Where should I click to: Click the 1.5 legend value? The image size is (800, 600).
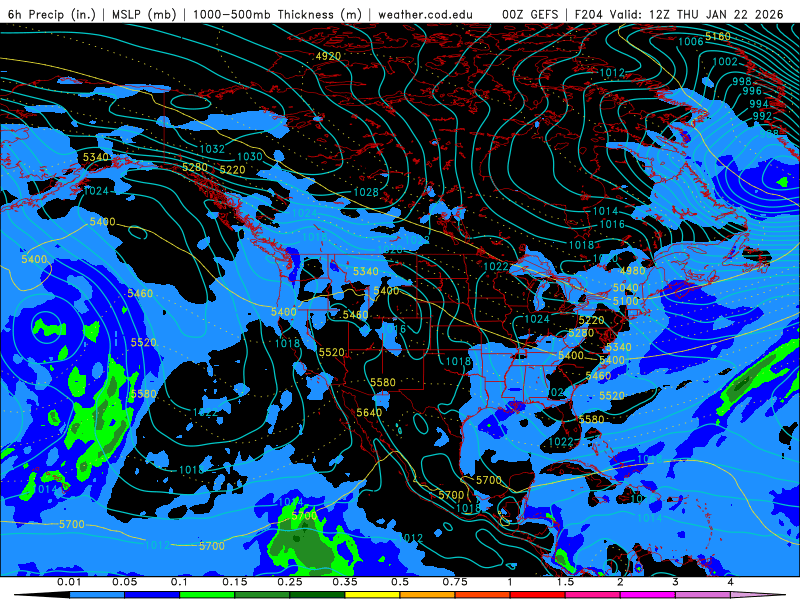tap(565, 582)
